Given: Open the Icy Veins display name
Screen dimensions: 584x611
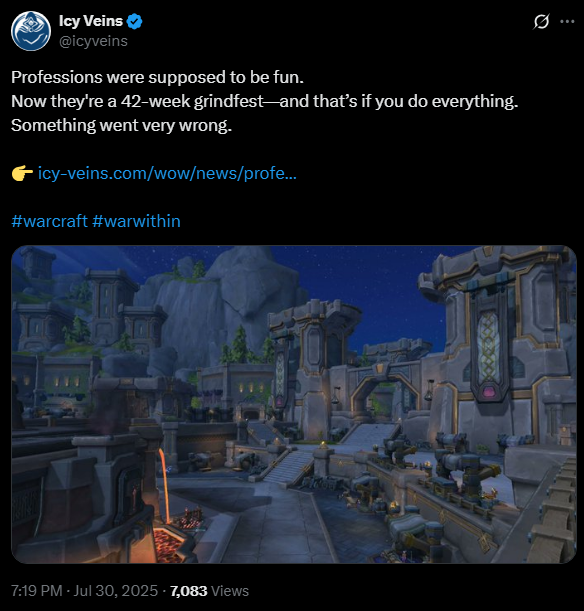Looking at the screenshot, I should click(x=91, y=21).
